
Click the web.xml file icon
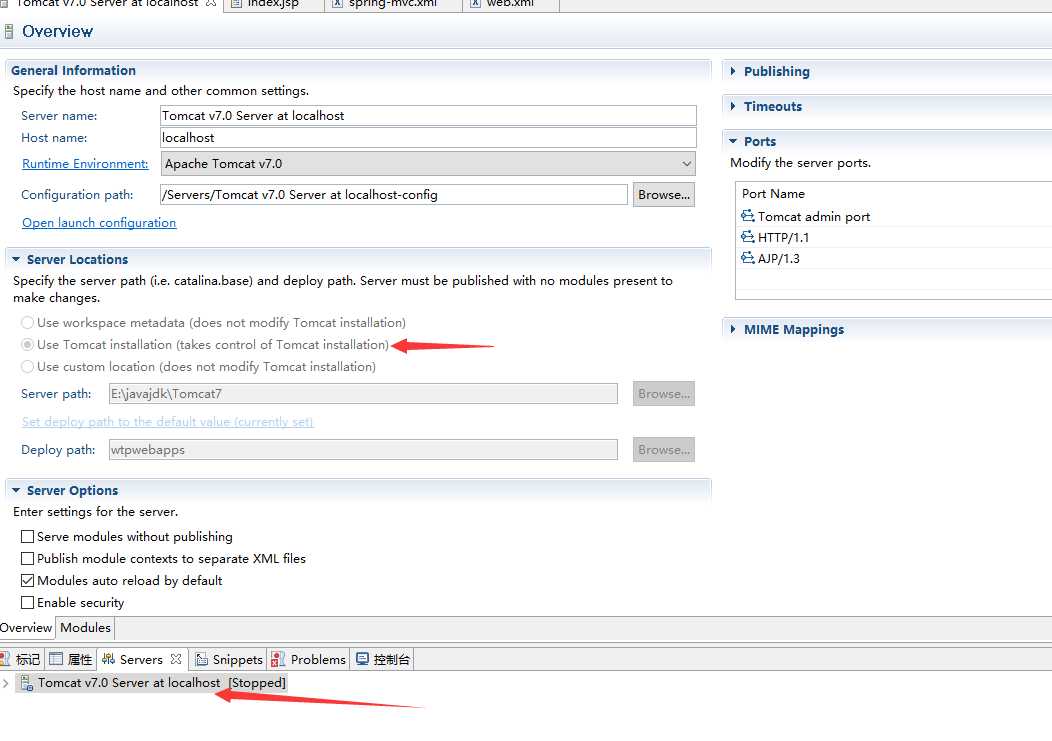click(x=475, y=3)
